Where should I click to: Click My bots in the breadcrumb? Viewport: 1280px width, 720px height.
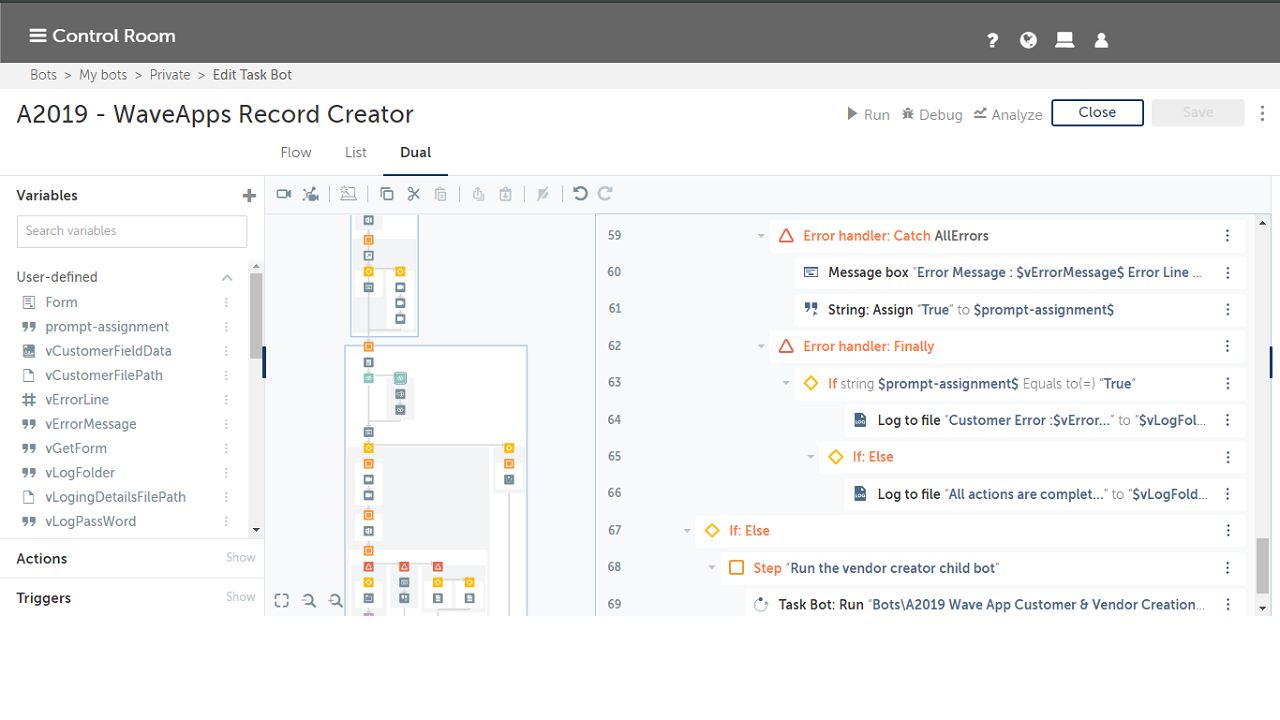coord(103,75)
